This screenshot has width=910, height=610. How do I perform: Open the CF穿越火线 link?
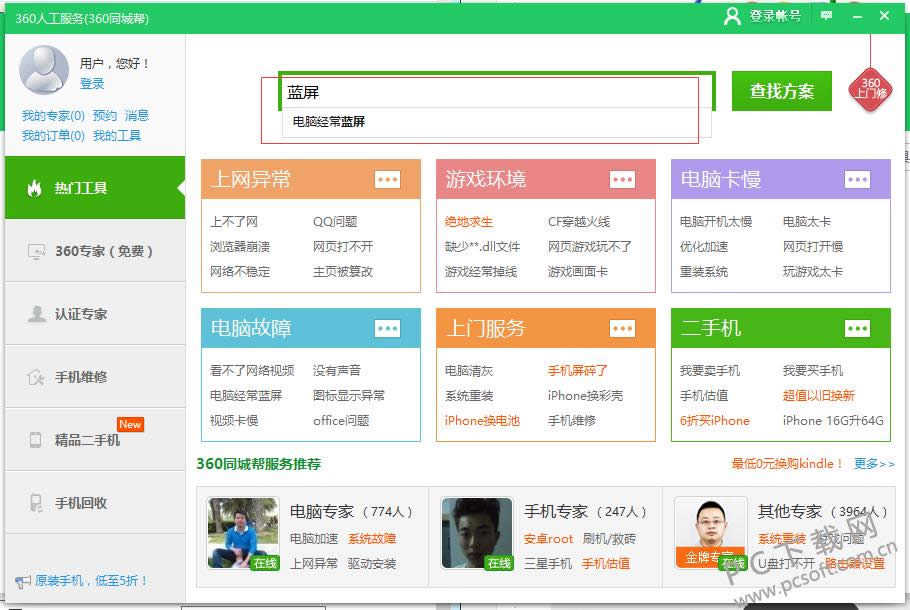click(579, 222)
